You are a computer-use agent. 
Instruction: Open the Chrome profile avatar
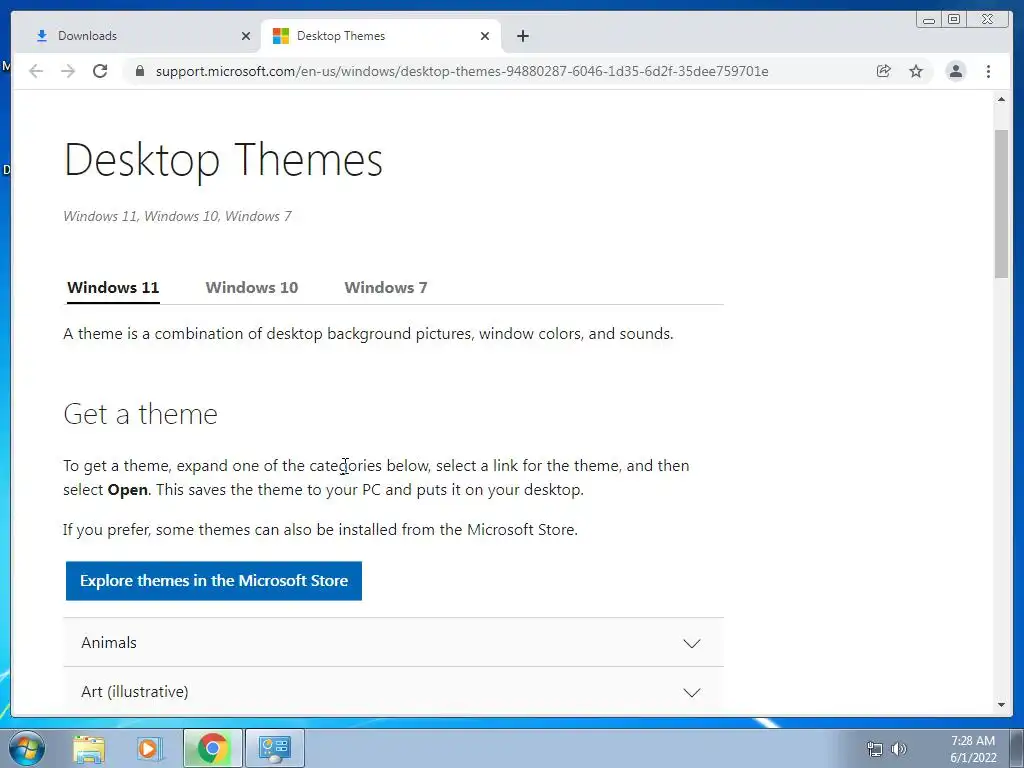coord(955,71)
